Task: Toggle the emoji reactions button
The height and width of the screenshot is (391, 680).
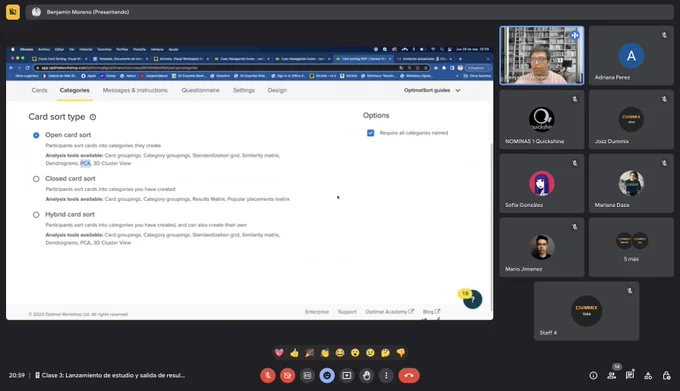Action: 327,375
